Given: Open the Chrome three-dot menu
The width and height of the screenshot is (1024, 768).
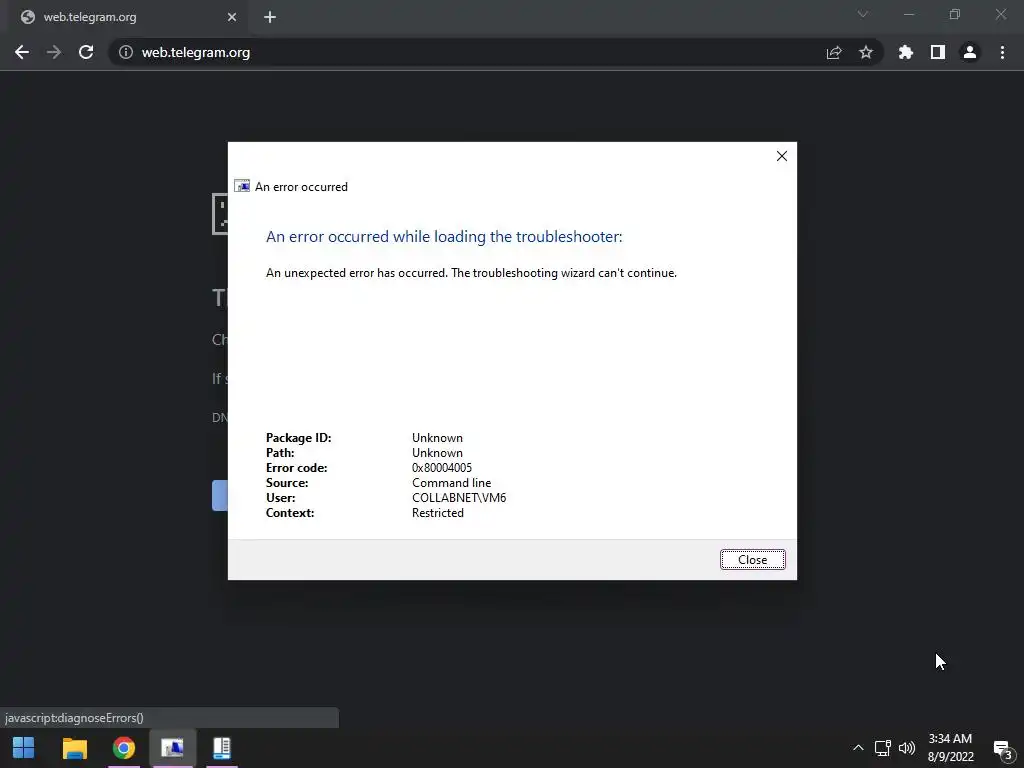Looking at the screenshot, I should point(1002,52).
